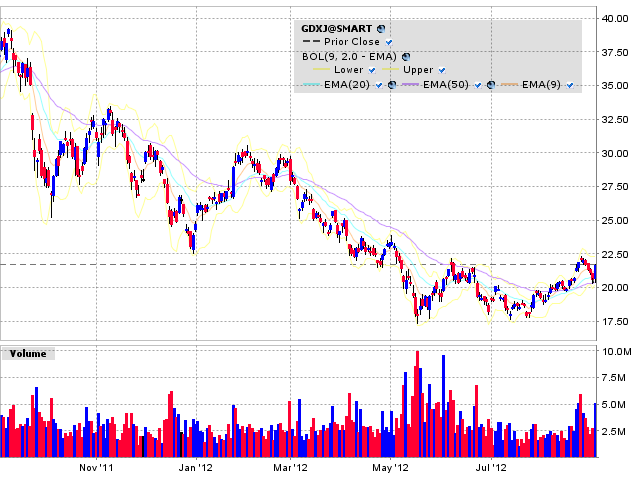Click the Lower legend label
This screenshot has height=480, width=640.
point(349,70)
